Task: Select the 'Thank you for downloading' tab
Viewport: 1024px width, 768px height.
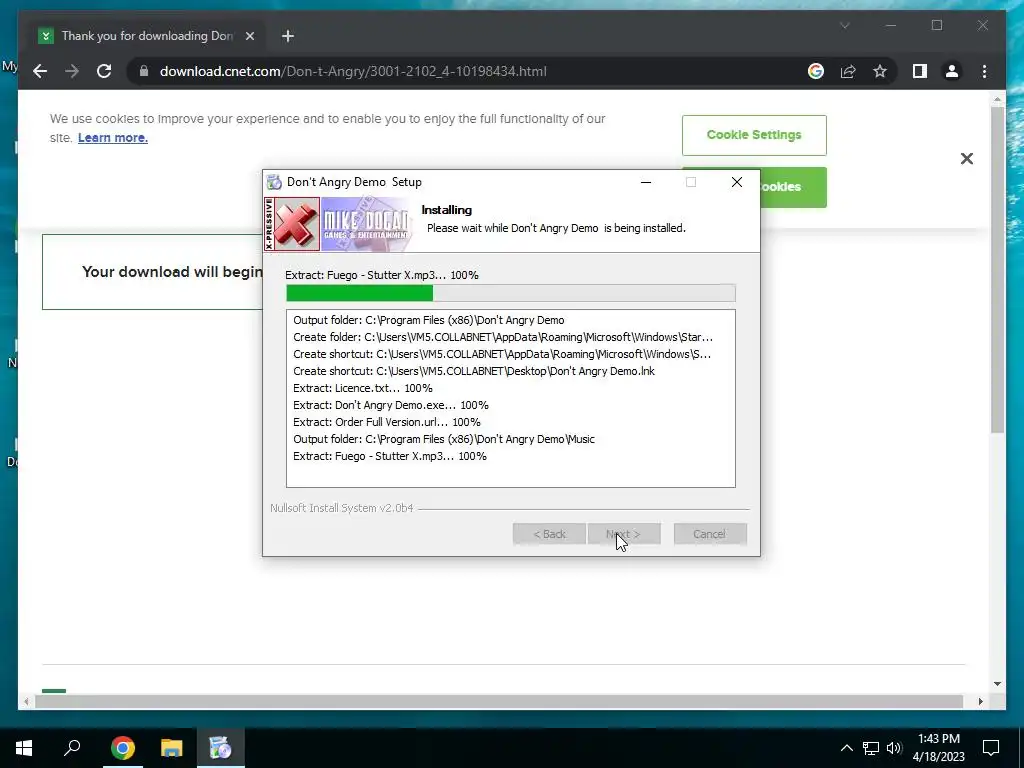Action: pos(148,36)
